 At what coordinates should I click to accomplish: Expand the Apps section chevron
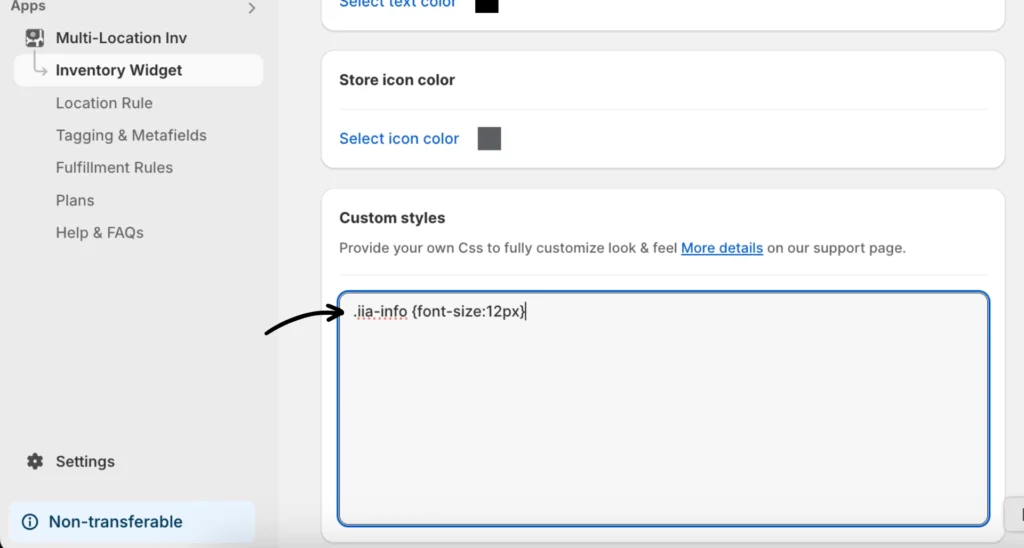pos(251,8)
